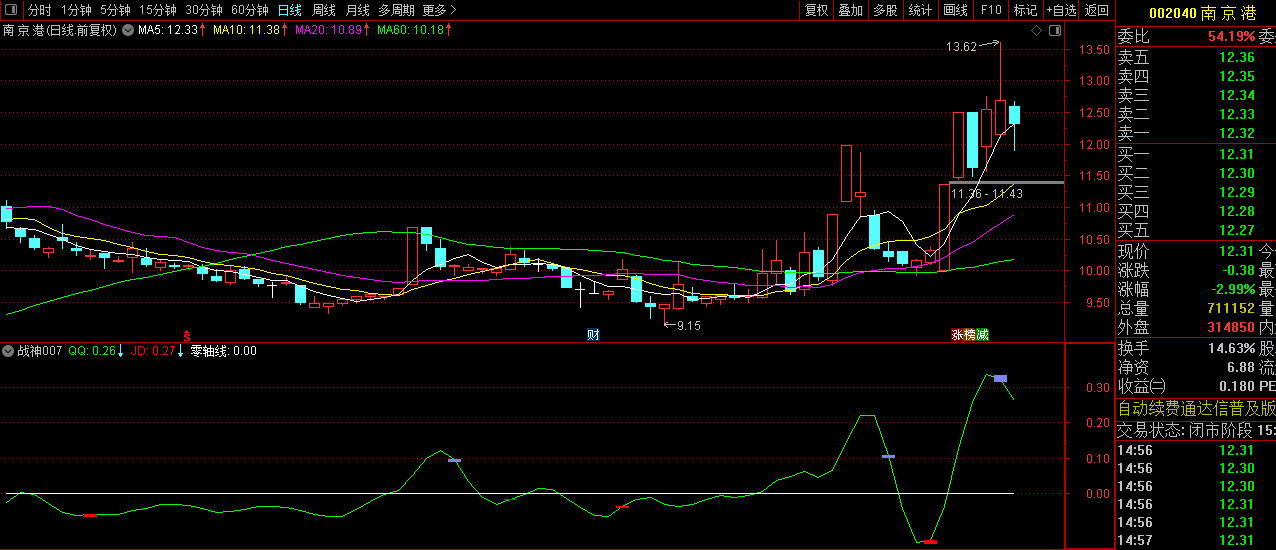Viewport: 1276px width, 550px height.
Task: Open the blue 财 financial marker
Action: pos(592,335)
